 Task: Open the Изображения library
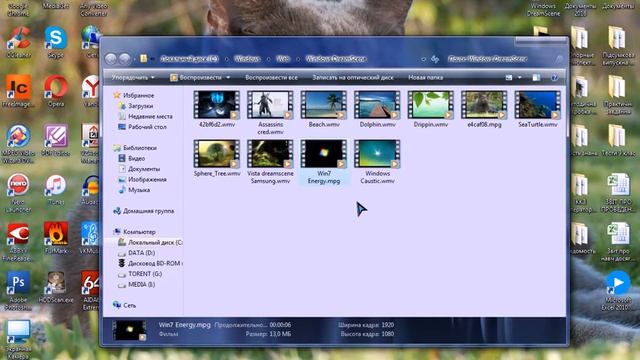142,180
